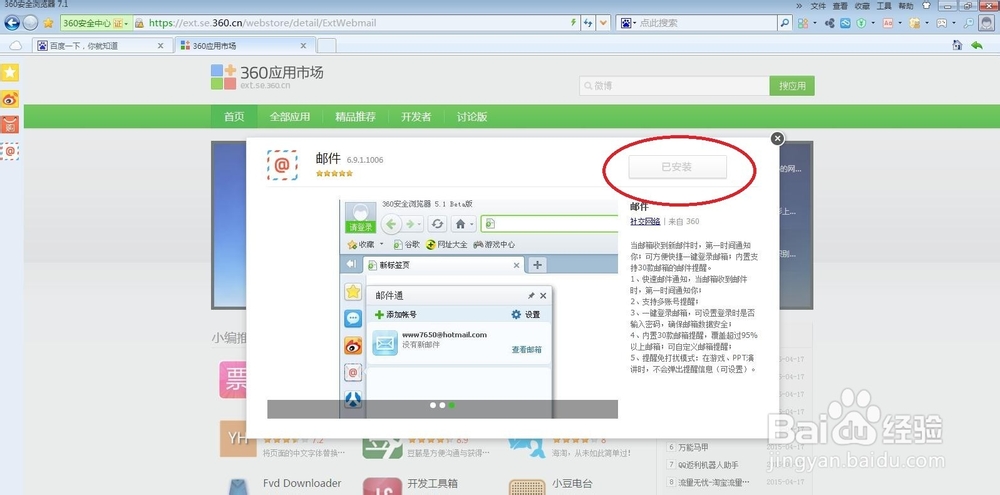The width and height of the screenshot is (1000, 495).
Task: Click the magnifier search button beside search box
Action: coord(785,23)
